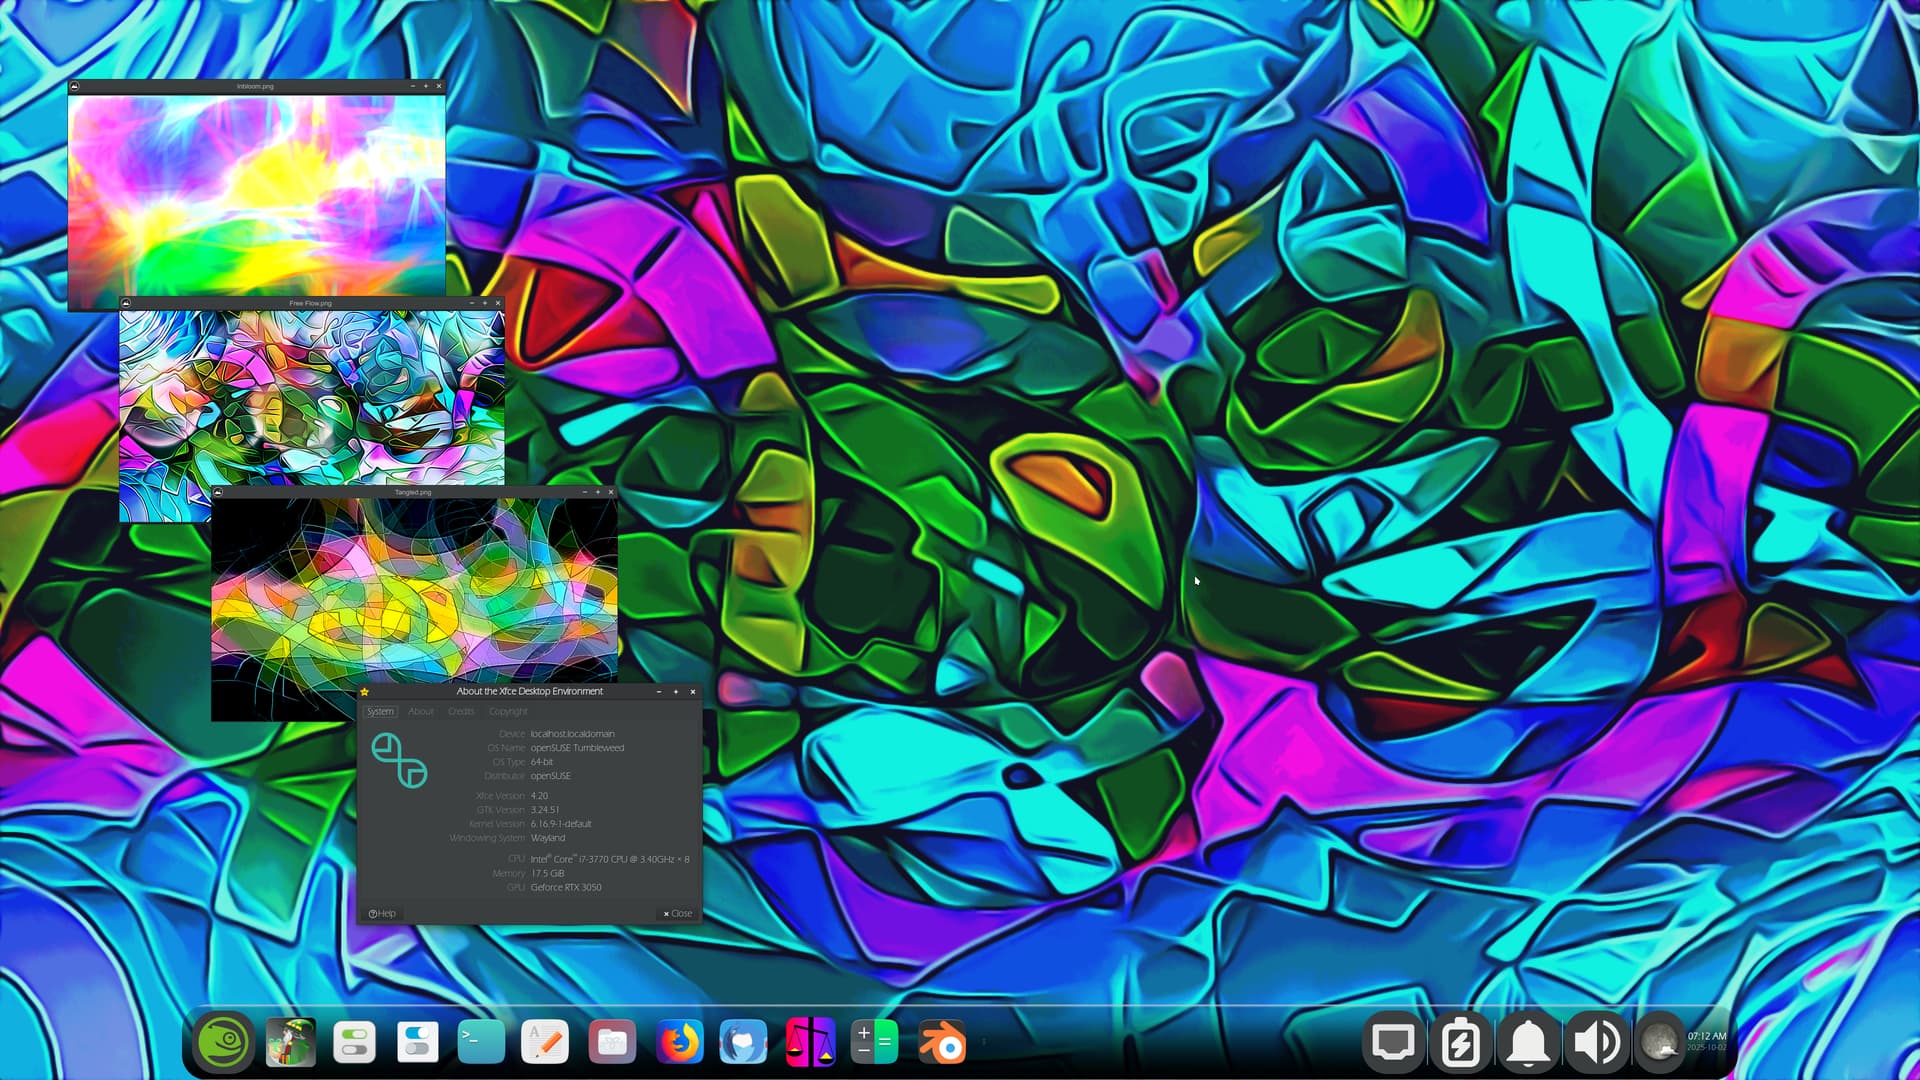Switch to the Copyright tab
The image size is (1920, 1080).
(508, 711)
